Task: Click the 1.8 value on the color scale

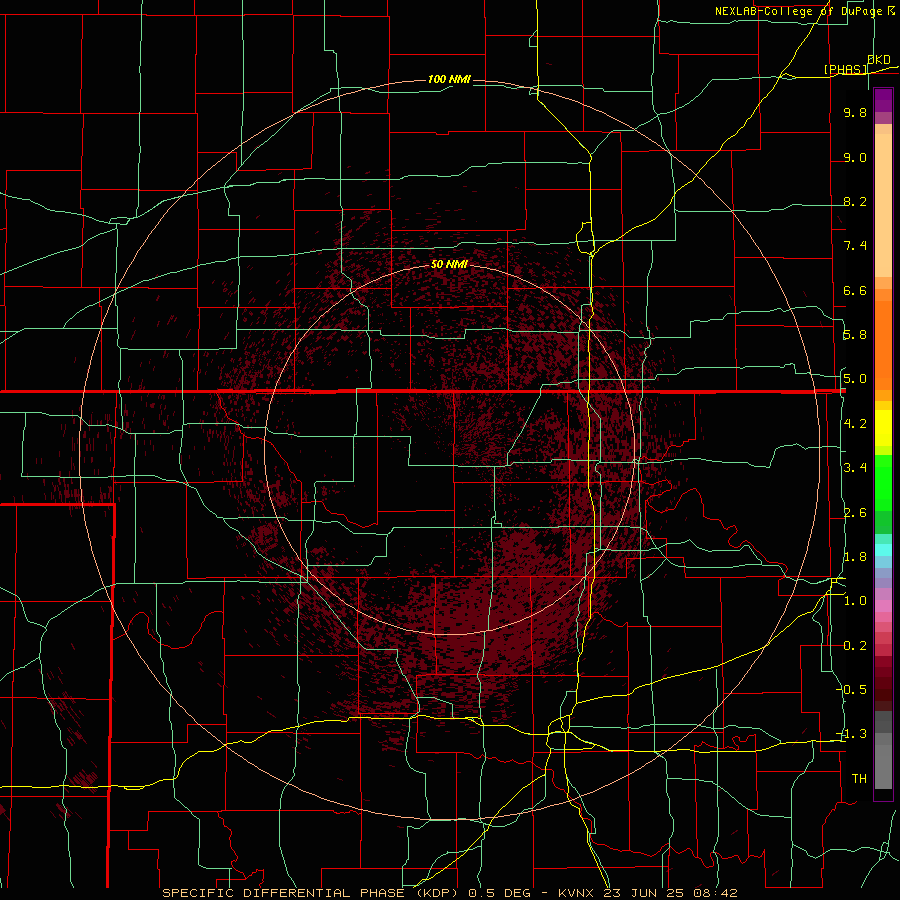Action: point(855,557)
